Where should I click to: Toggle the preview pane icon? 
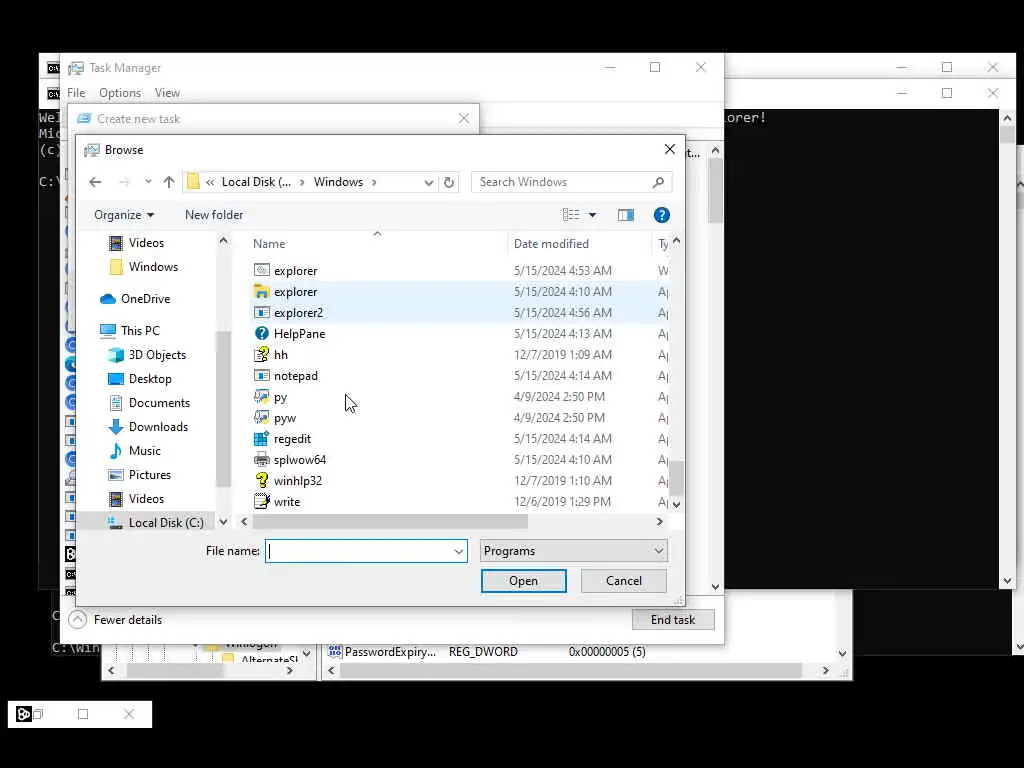pos(626,215)
